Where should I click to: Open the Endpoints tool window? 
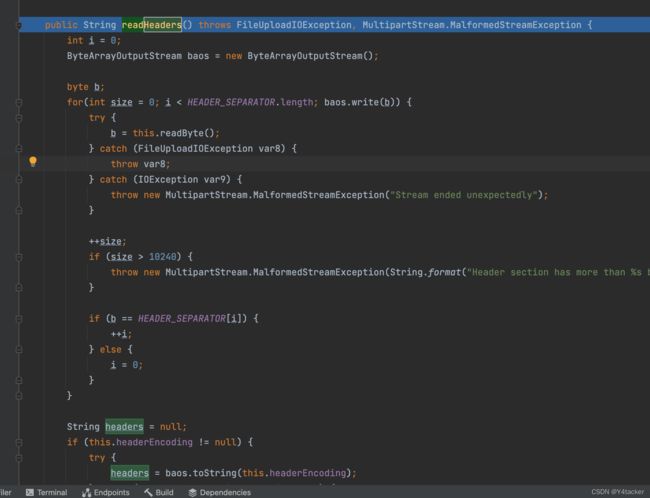106,492
